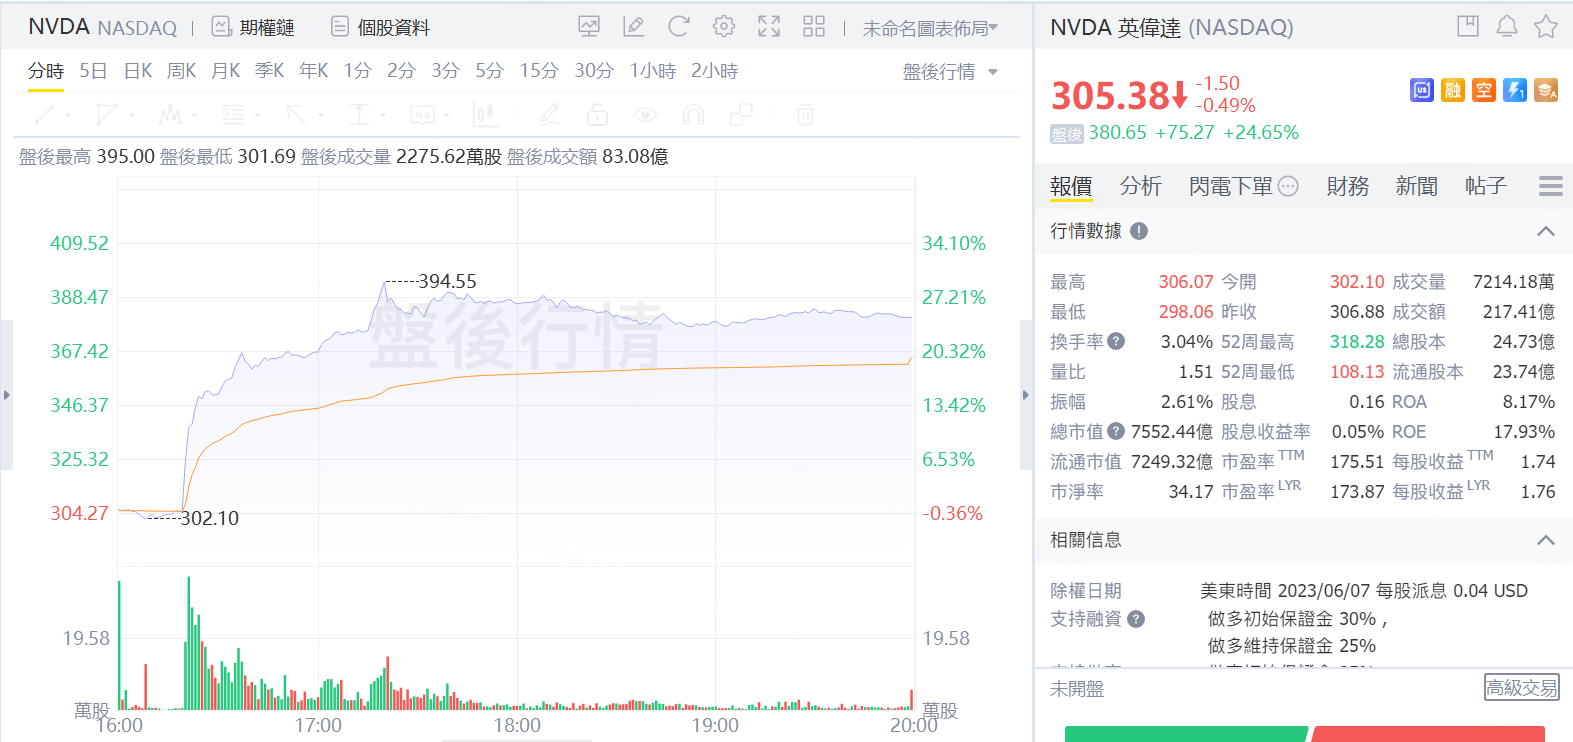Select the horizontal levels drawing tool
This screenshot has height=742, width=1573.
tap(233, 115)
